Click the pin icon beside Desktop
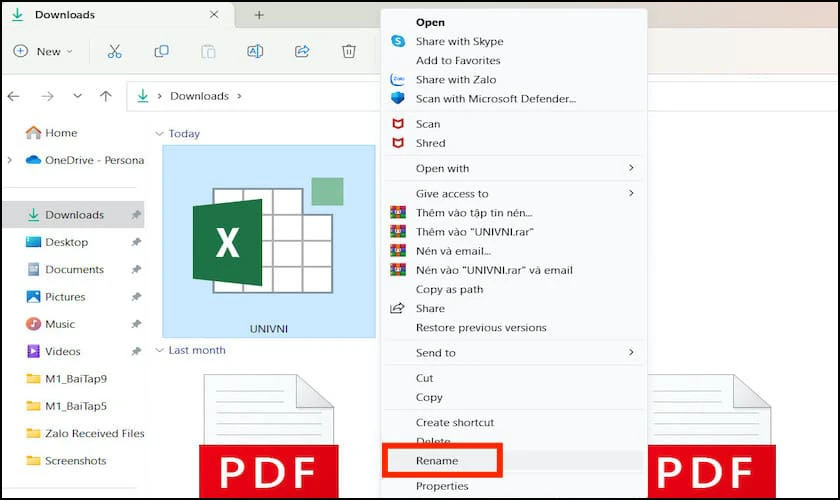 coord(136,242)
